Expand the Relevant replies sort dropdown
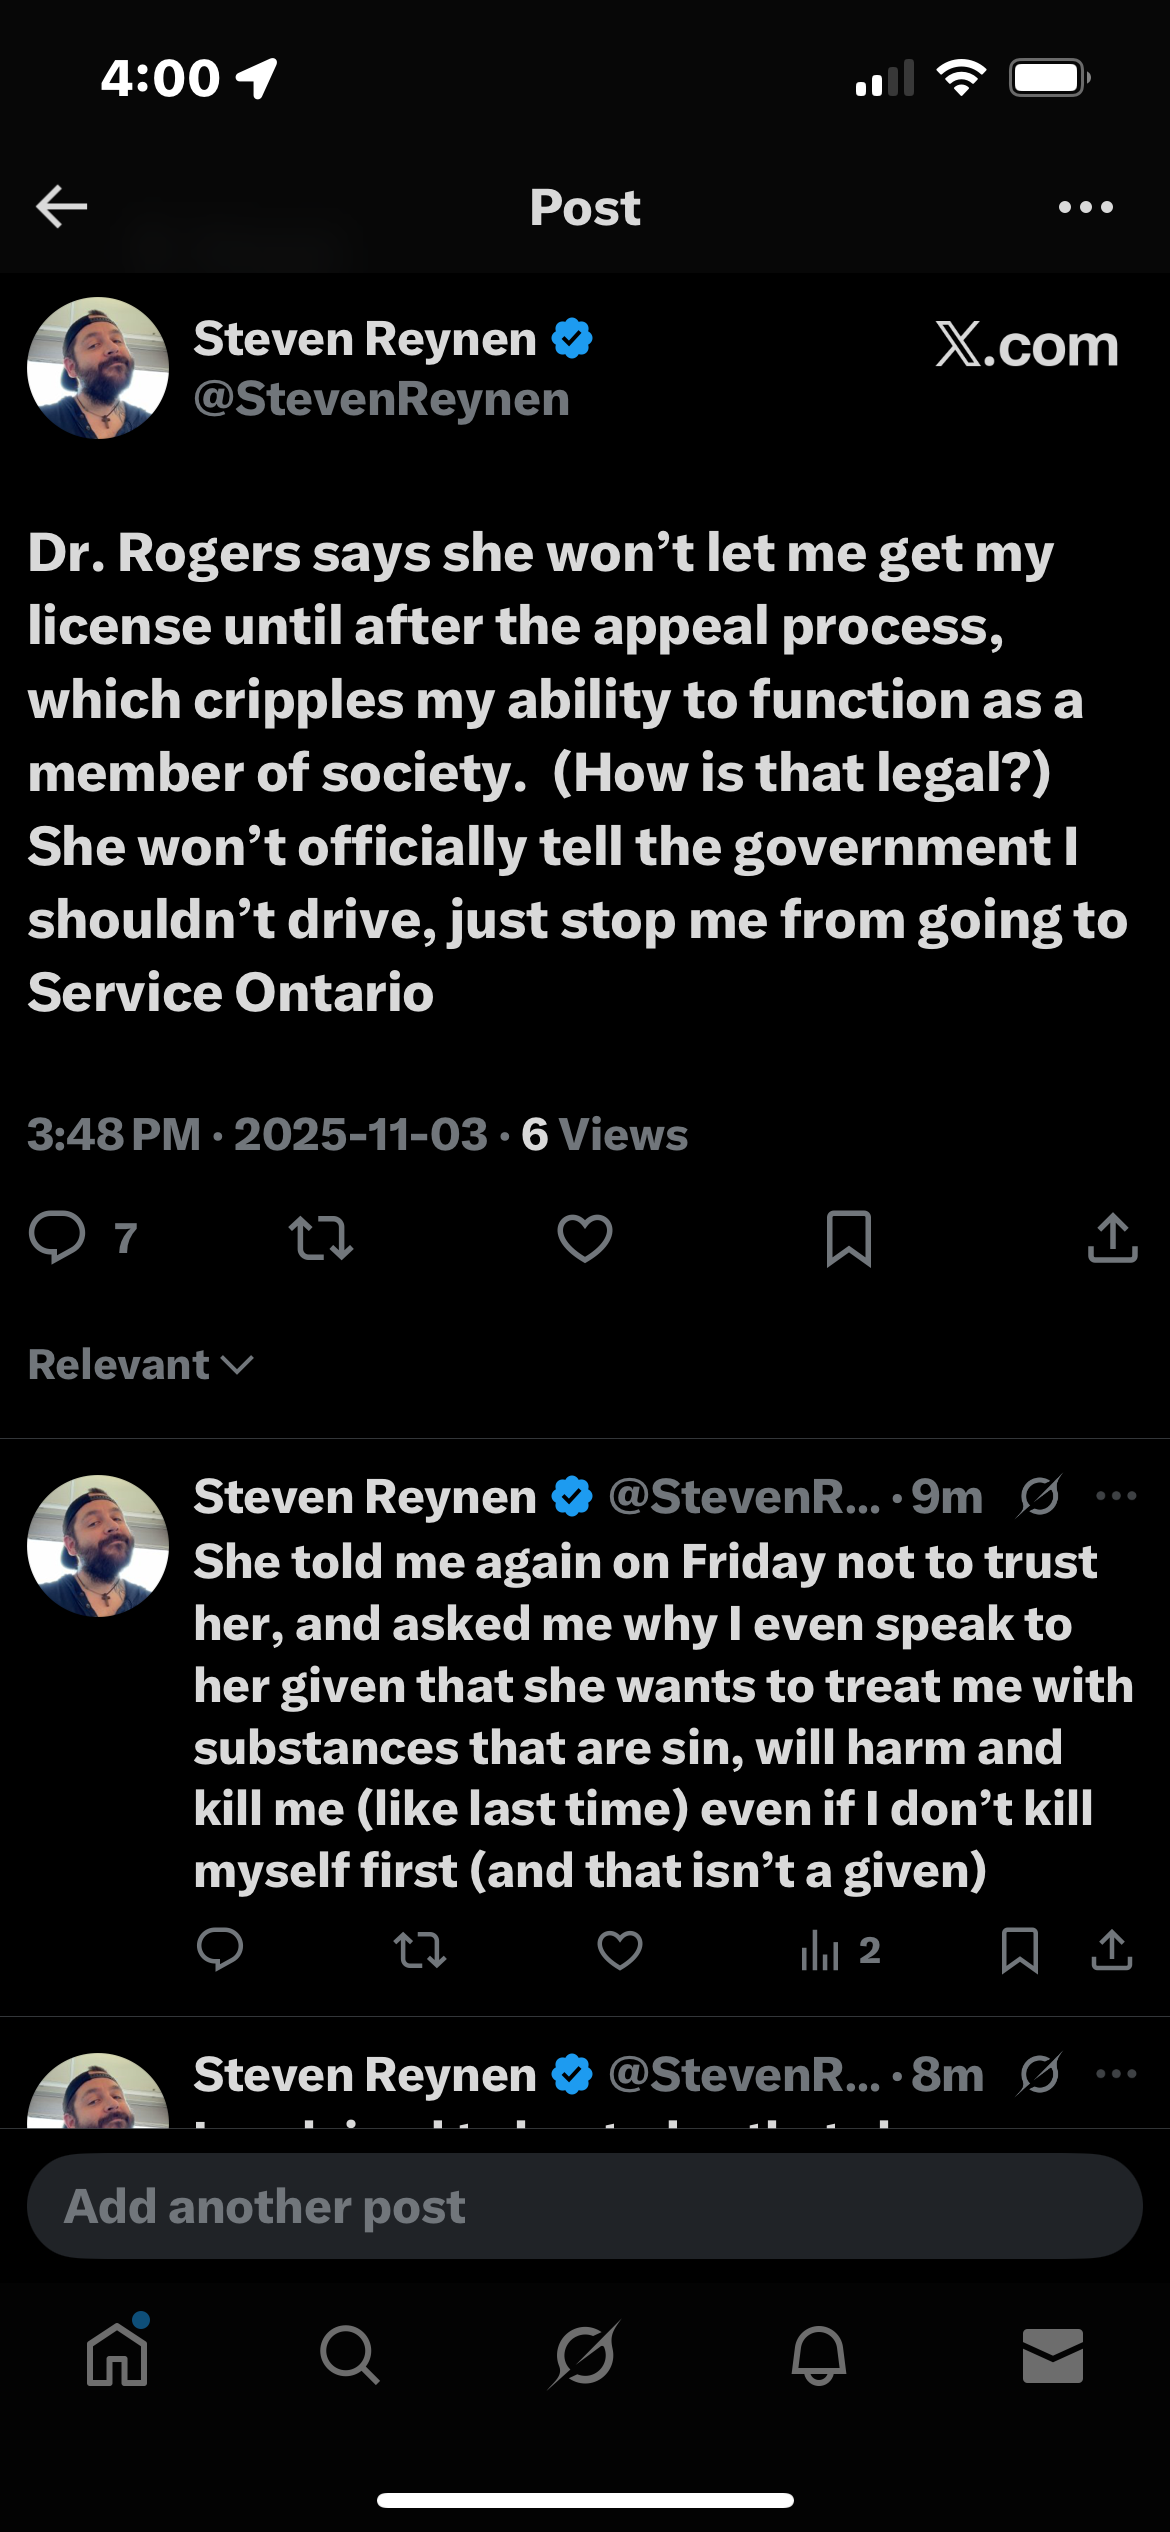 pos(140,1365)
